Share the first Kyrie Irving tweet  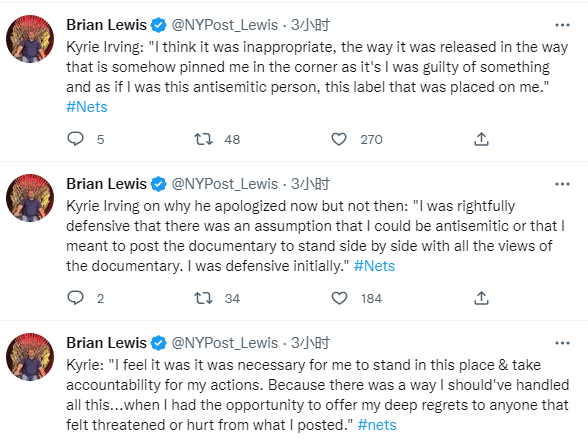[481, 139]
